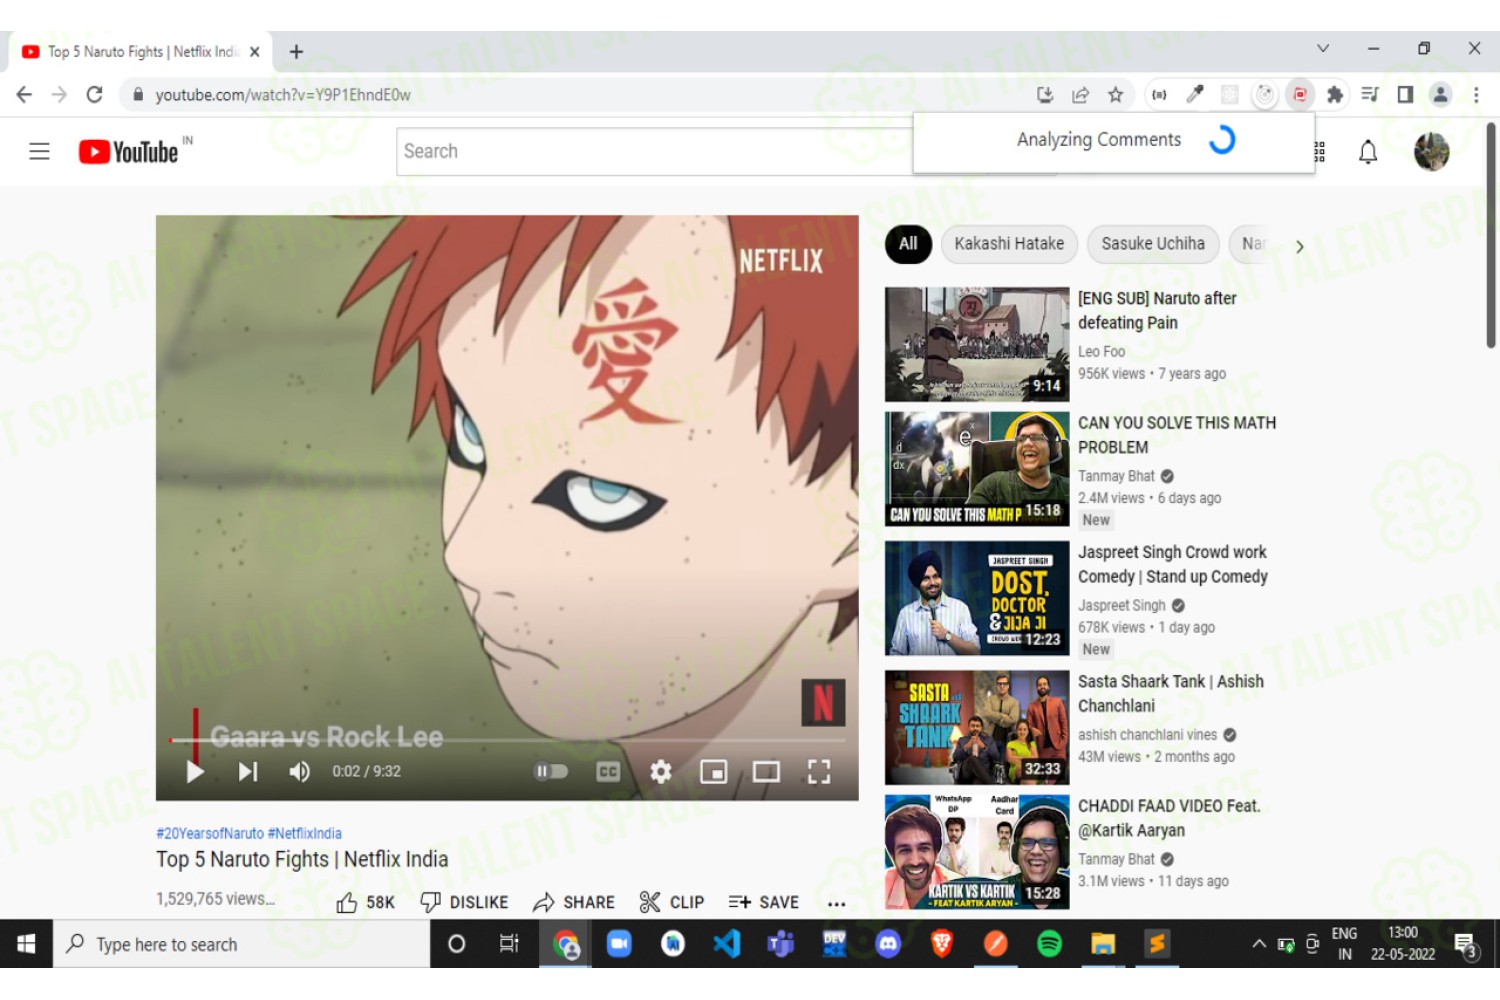Viewport: 1500px width, 1000px height.
Task: Open the red YouTube comment analyzer extension
Action: [1300, 95]
